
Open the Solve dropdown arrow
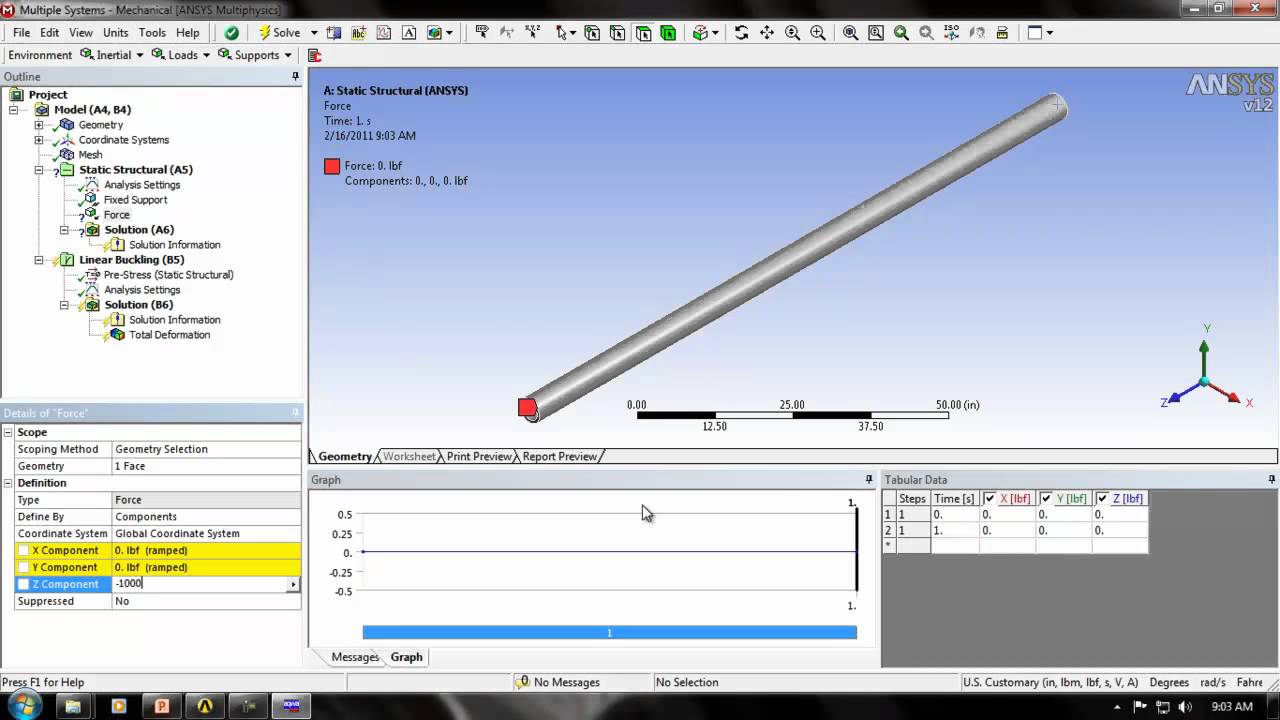click(x=314, y=33)
